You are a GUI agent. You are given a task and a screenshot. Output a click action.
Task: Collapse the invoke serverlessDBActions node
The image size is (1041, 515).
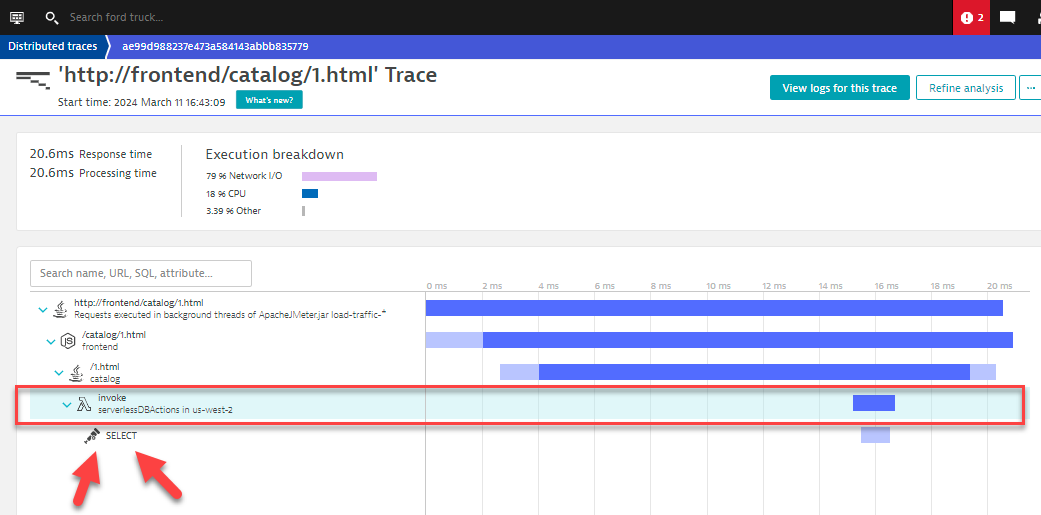67,405
